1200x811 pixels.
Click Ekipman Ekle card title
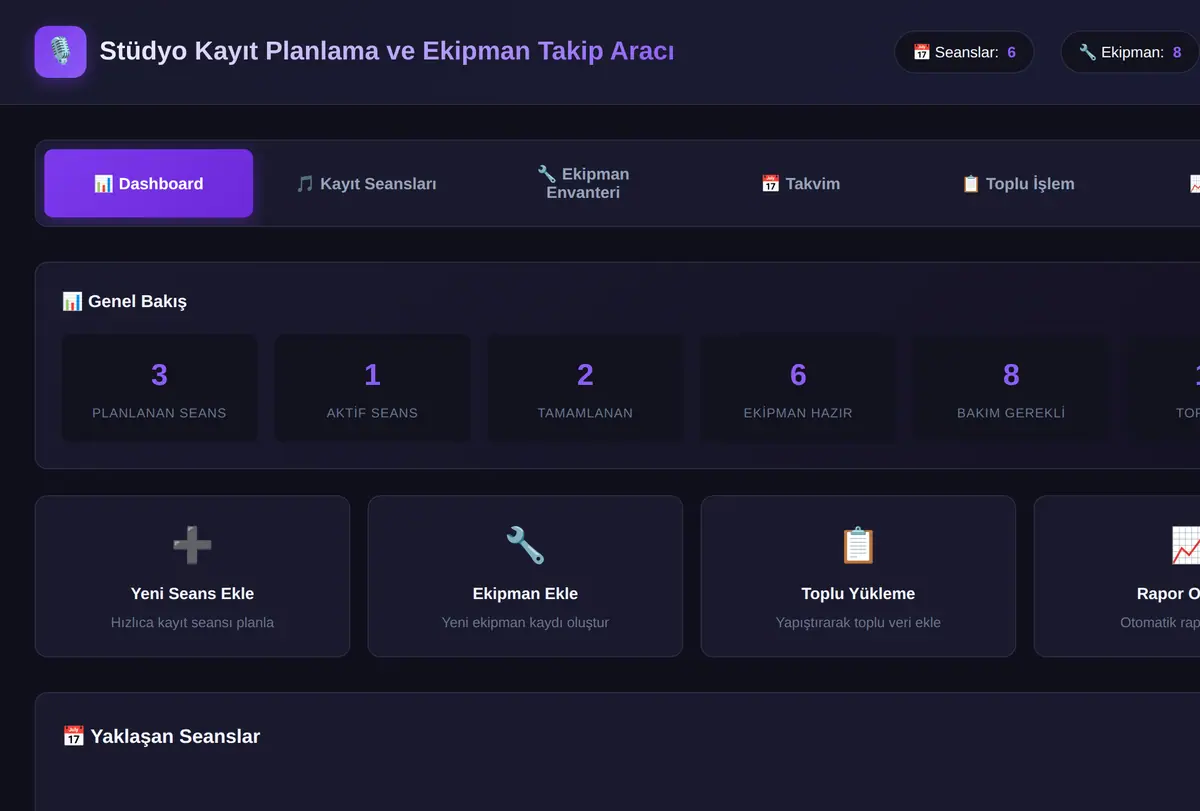pyautogui.click(x=525, y=593)
